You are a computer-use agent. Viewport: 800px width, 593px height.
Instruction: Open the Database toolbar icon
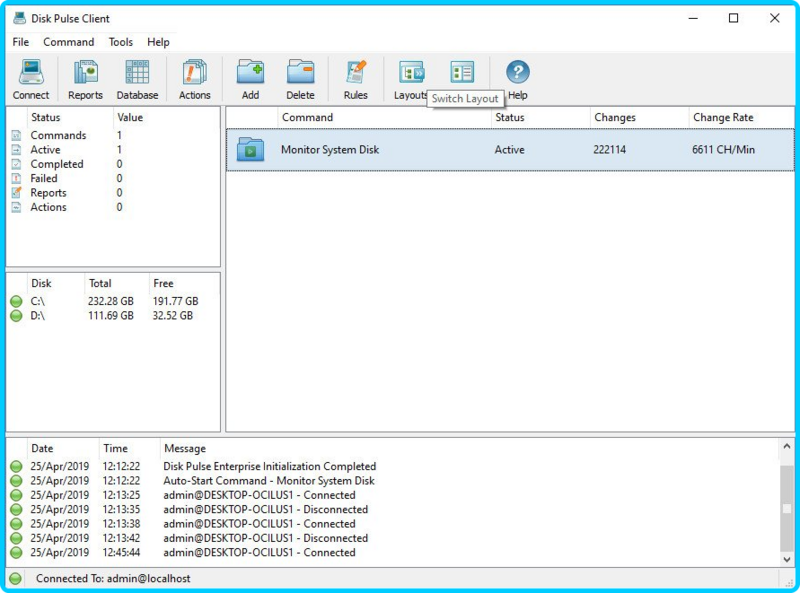click(x=137, y=72)
